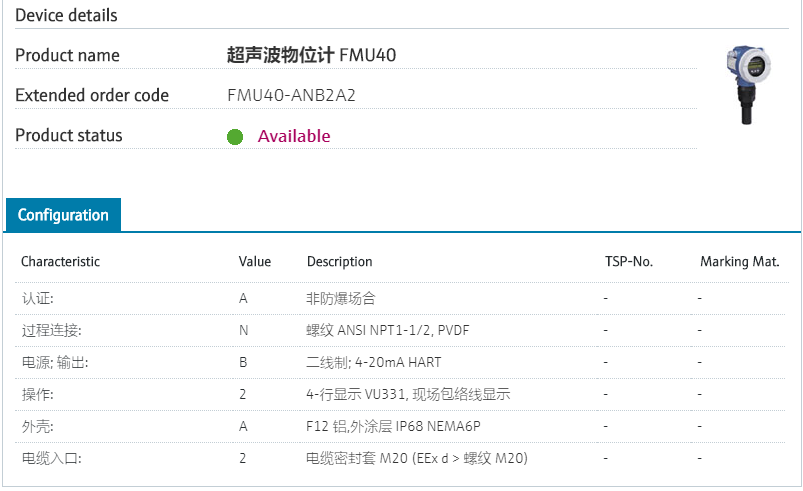
Task: Click the Description column header
Action: 339,262
